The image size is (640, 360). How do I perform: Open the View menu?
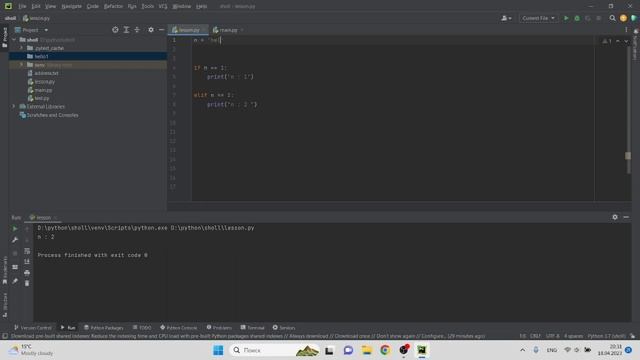[x=50, y=6]
